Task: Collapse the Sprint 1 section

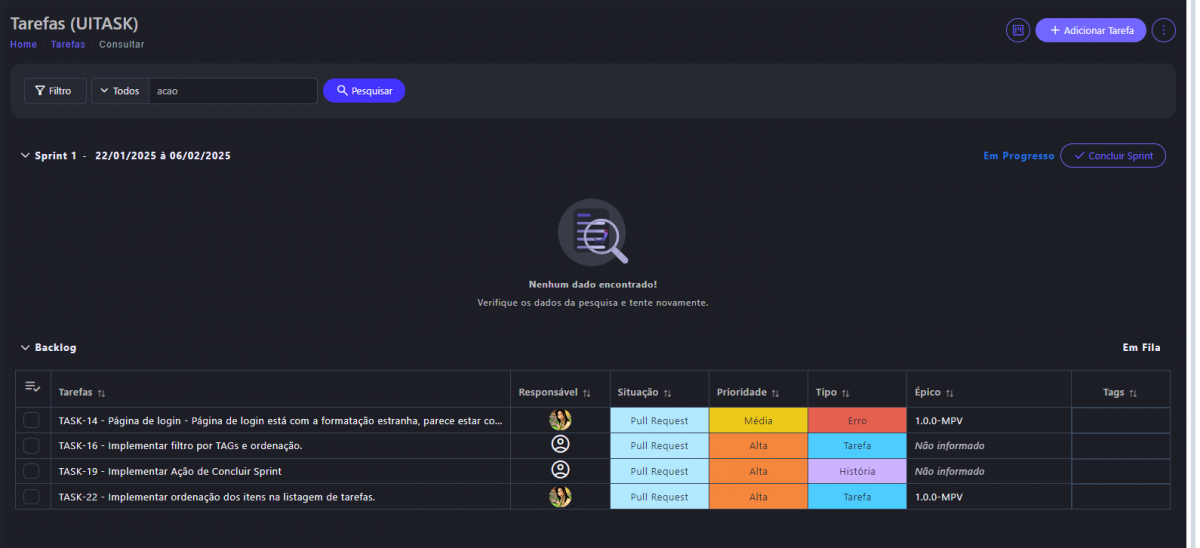Action: tap(25, 156)
